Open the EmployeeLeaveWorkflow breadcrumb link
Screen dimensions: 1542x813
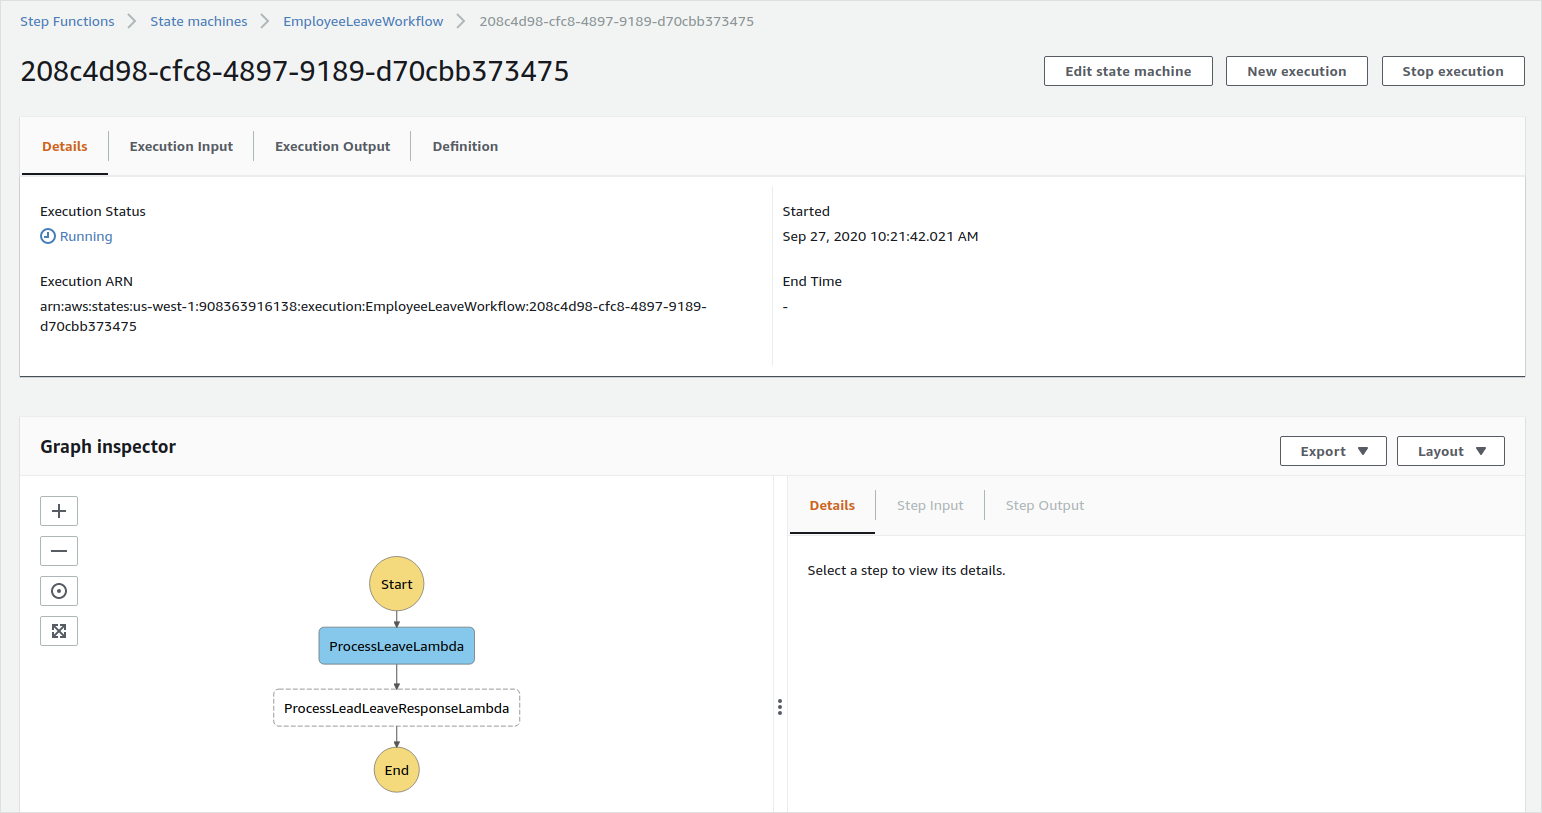pyautogui.click(x=362, y=20)
